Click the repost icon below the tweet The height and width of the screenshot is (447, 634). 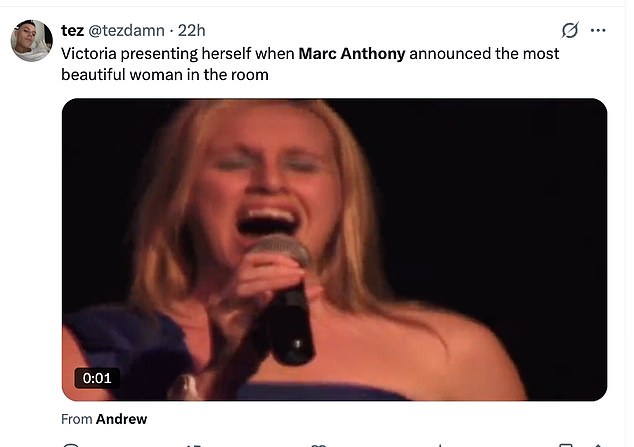tap(195, 445)
